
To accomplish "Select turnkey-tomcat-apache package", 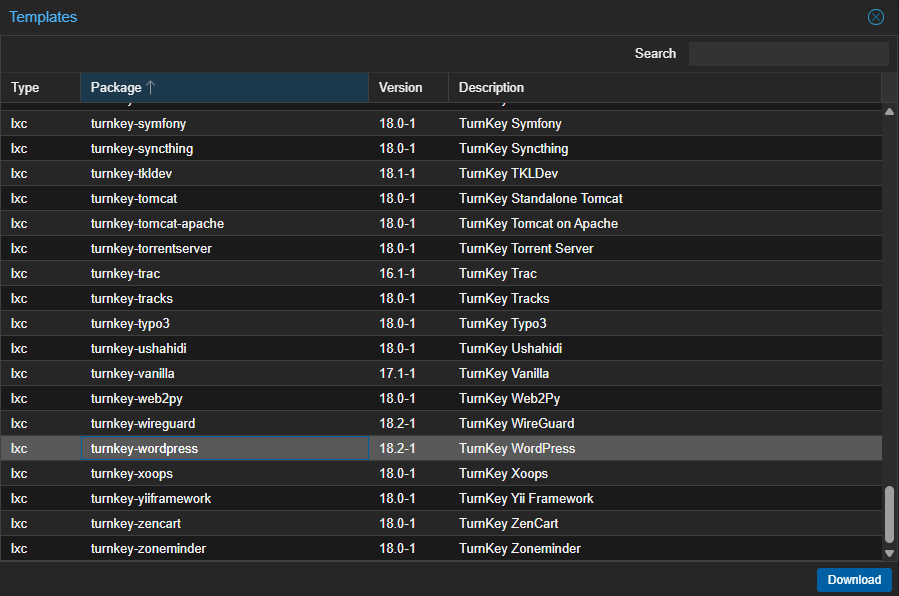I will pos(157,224).
